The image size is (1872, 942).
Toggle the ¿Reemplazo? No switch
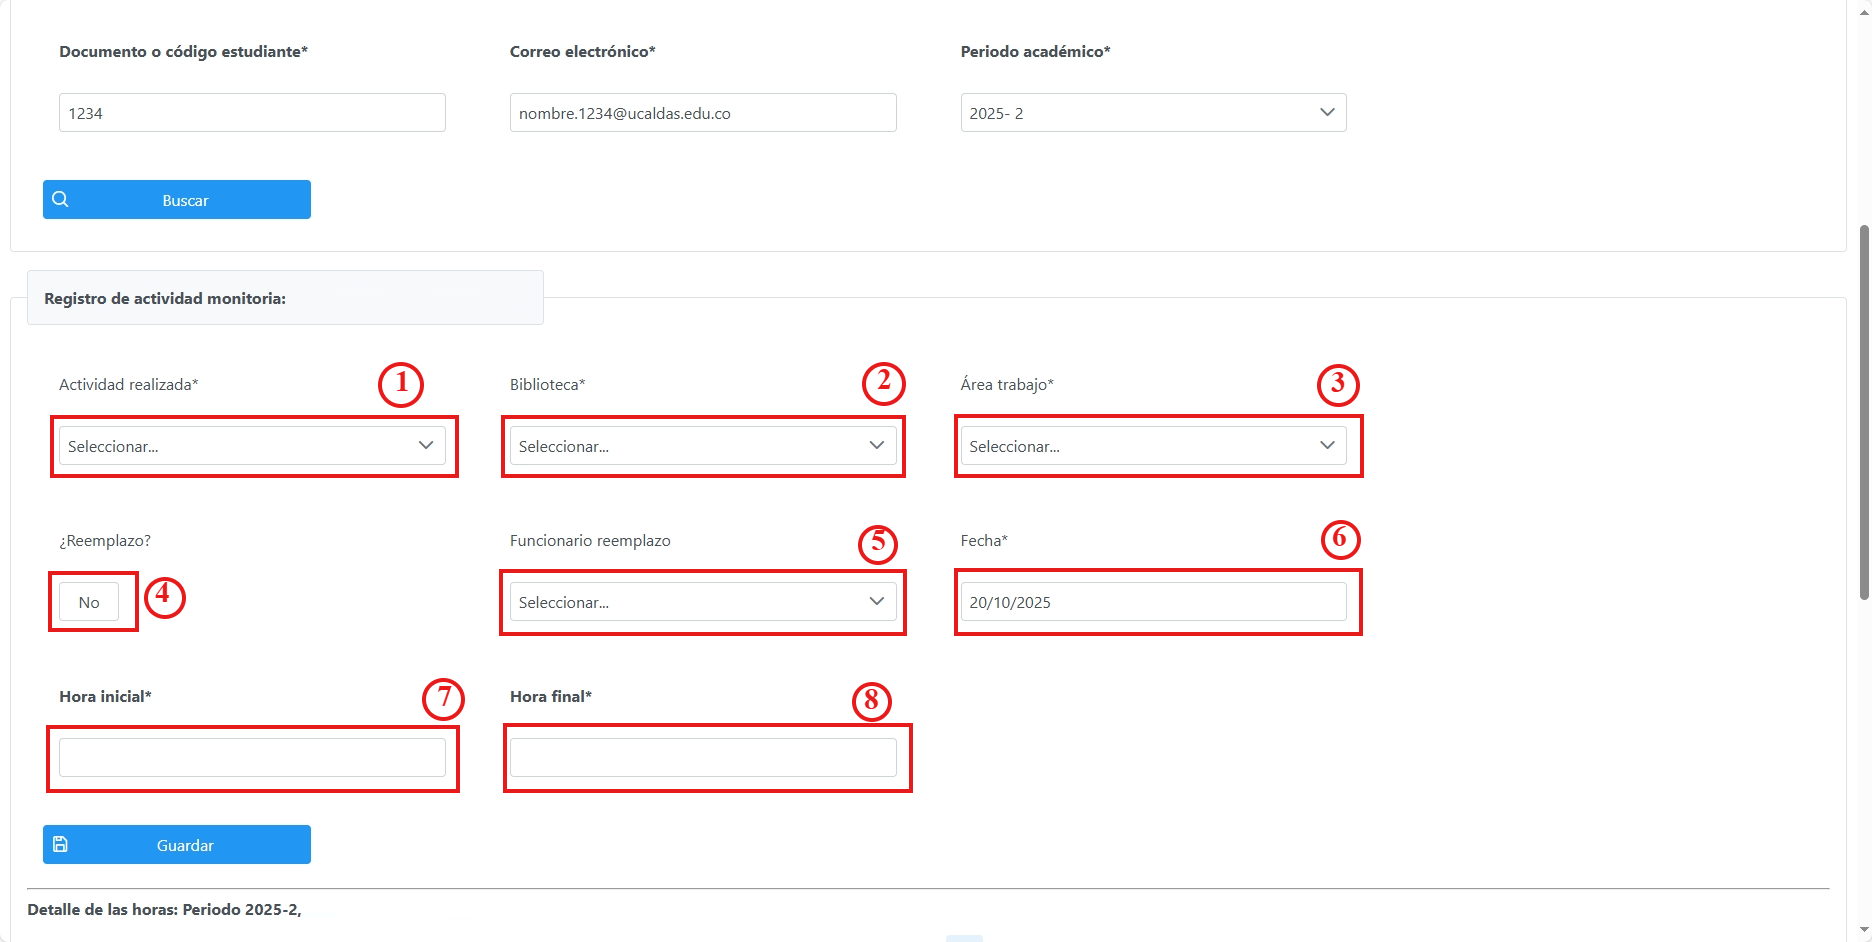(x=89, y=602)
